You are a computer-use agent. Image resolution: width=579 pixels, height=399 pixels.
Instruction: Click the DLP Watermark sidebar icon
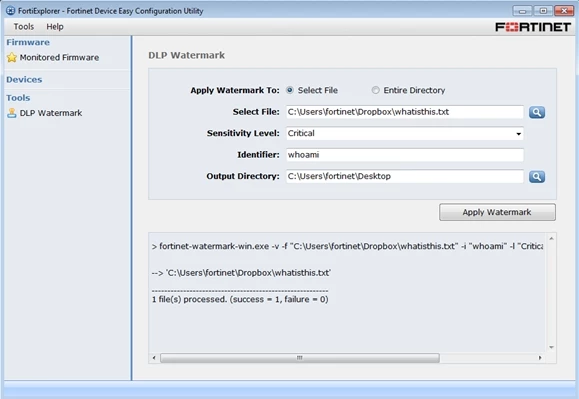(12, 113)
